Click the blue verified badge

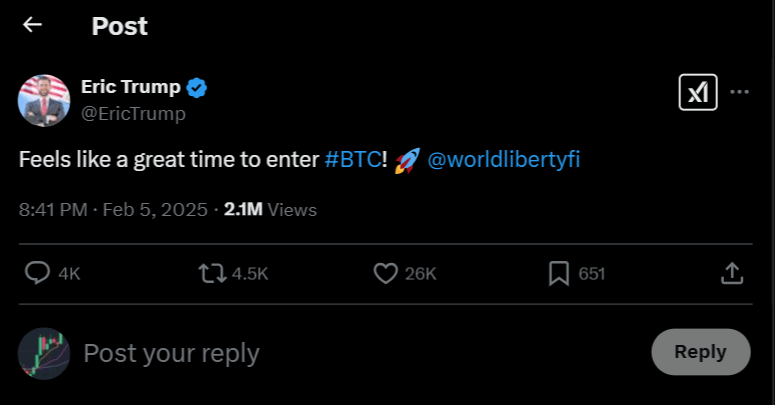pos(197,88)
